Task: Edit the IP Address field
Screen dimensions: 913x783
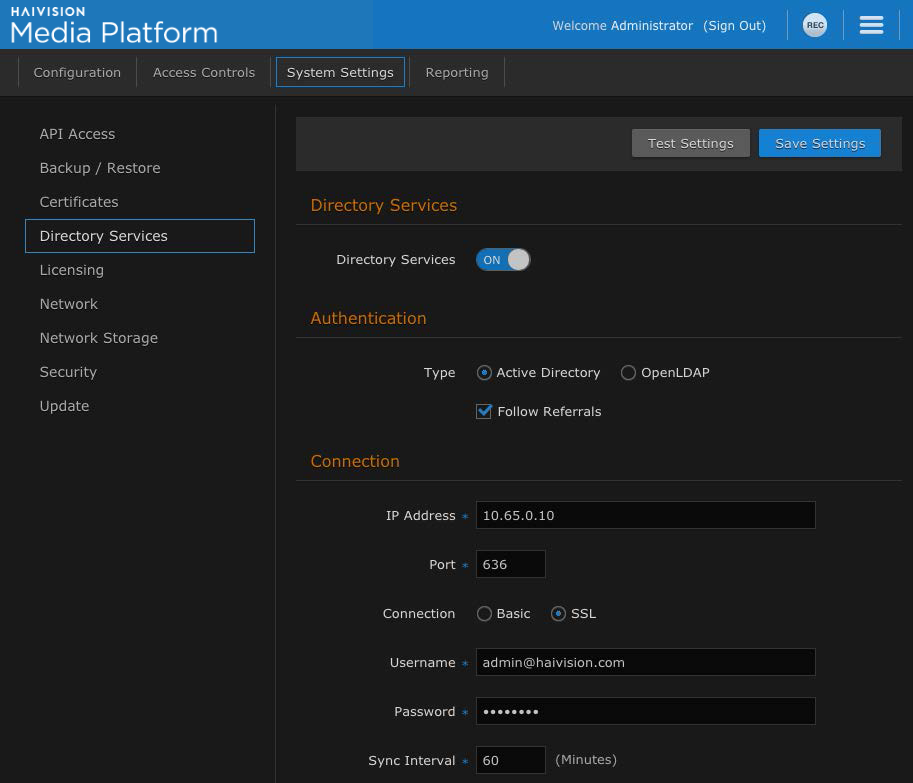Action: [x=645, y=515]
